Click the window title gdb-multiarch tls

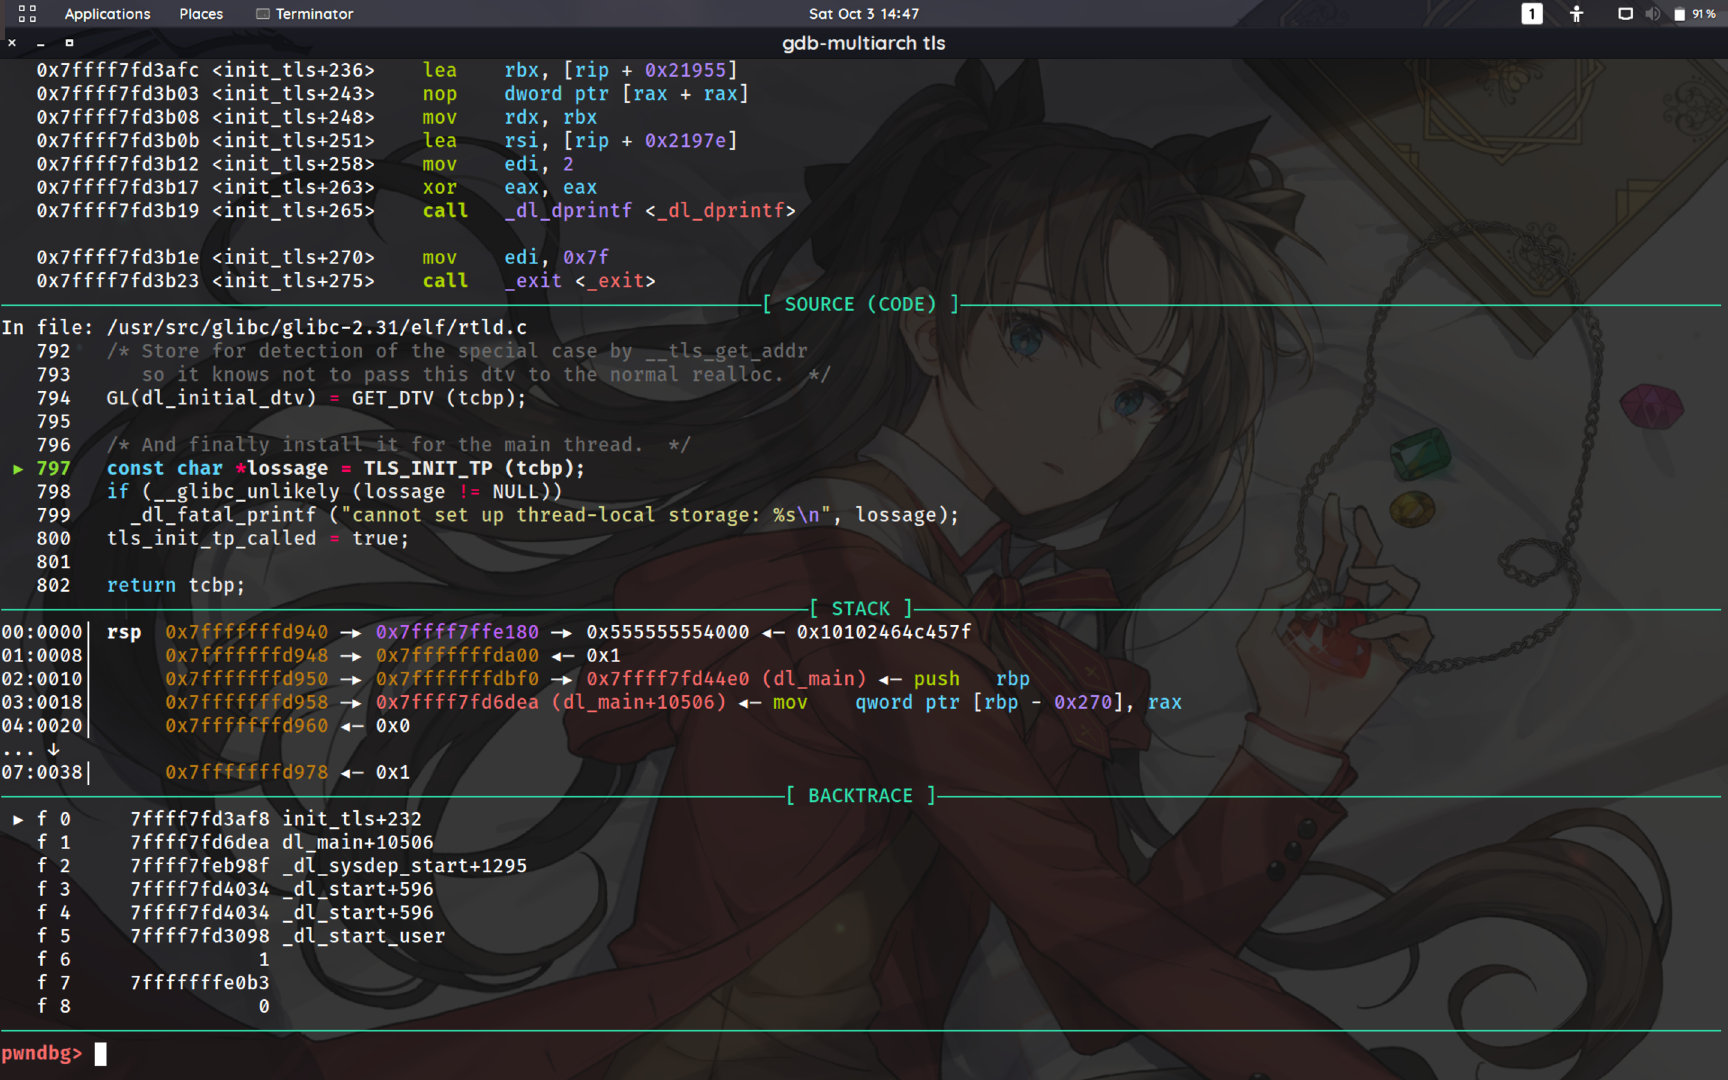pos(864,43)
